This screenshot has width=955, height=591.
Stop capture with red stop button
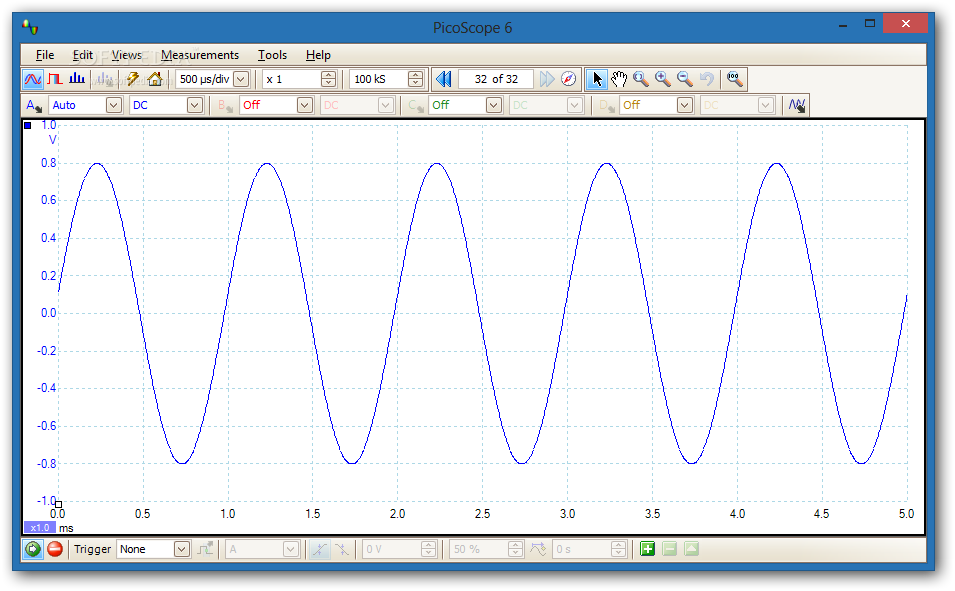(x=55, y=549)
